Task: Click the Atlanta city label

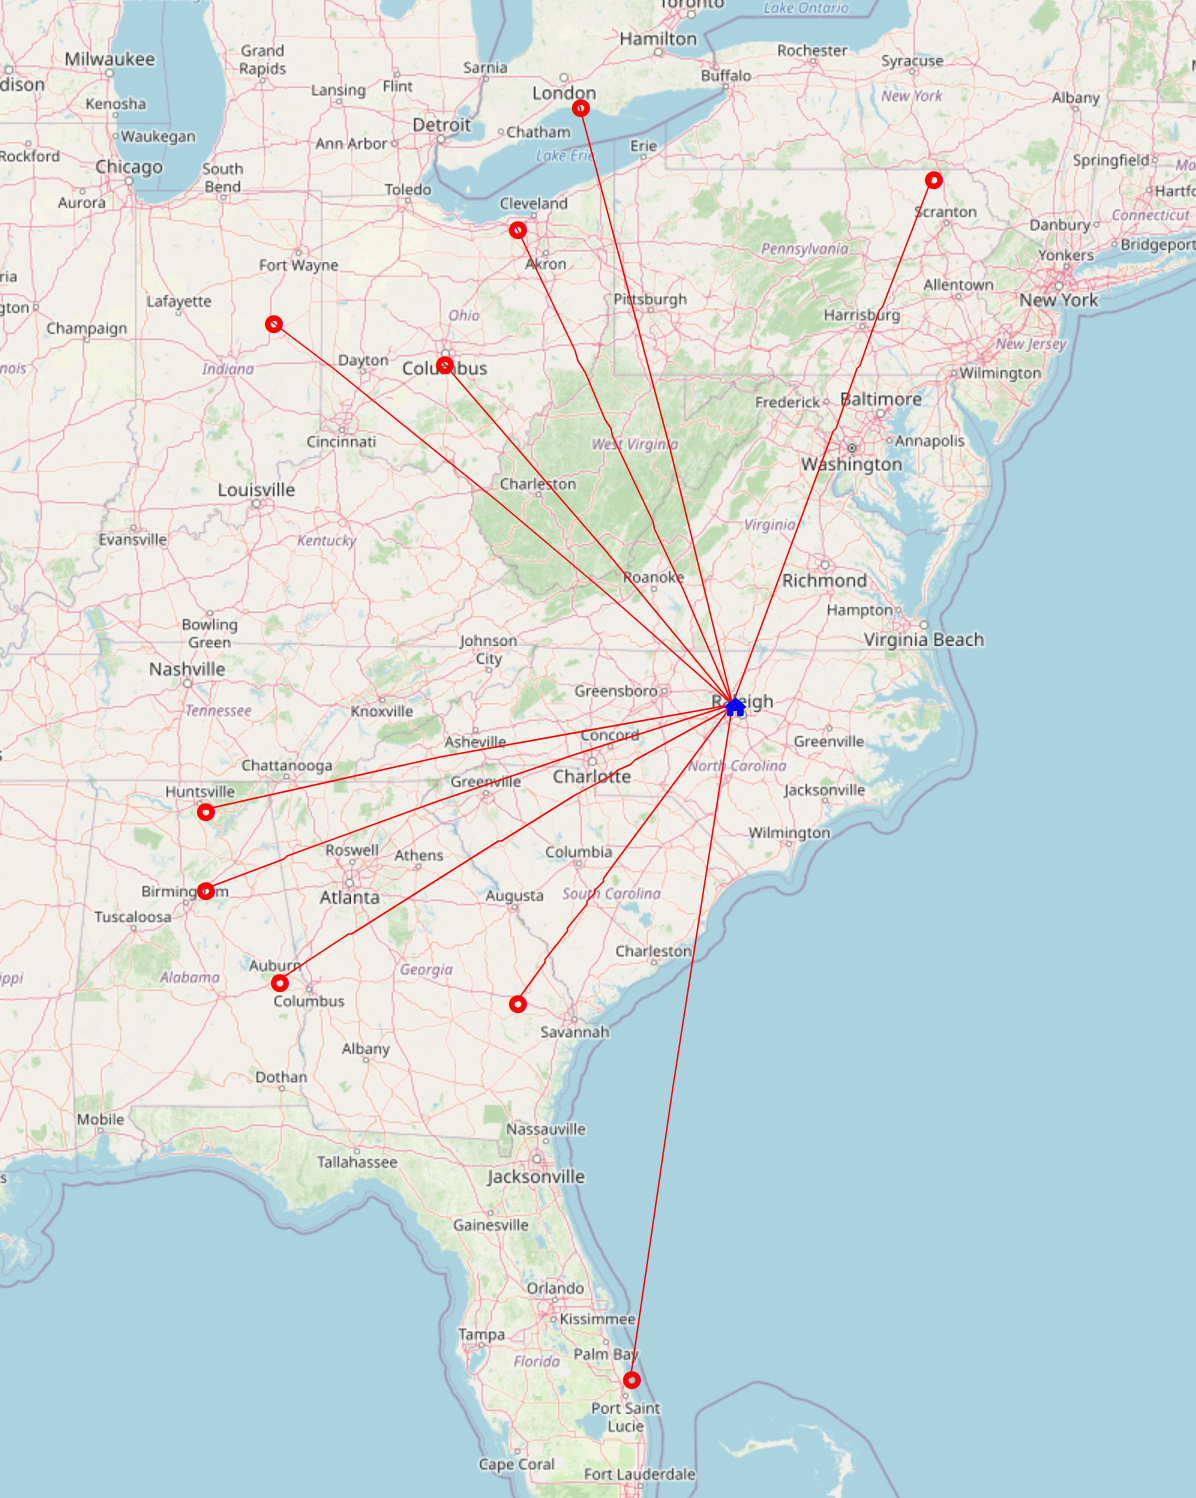Action: click(349, 898)
